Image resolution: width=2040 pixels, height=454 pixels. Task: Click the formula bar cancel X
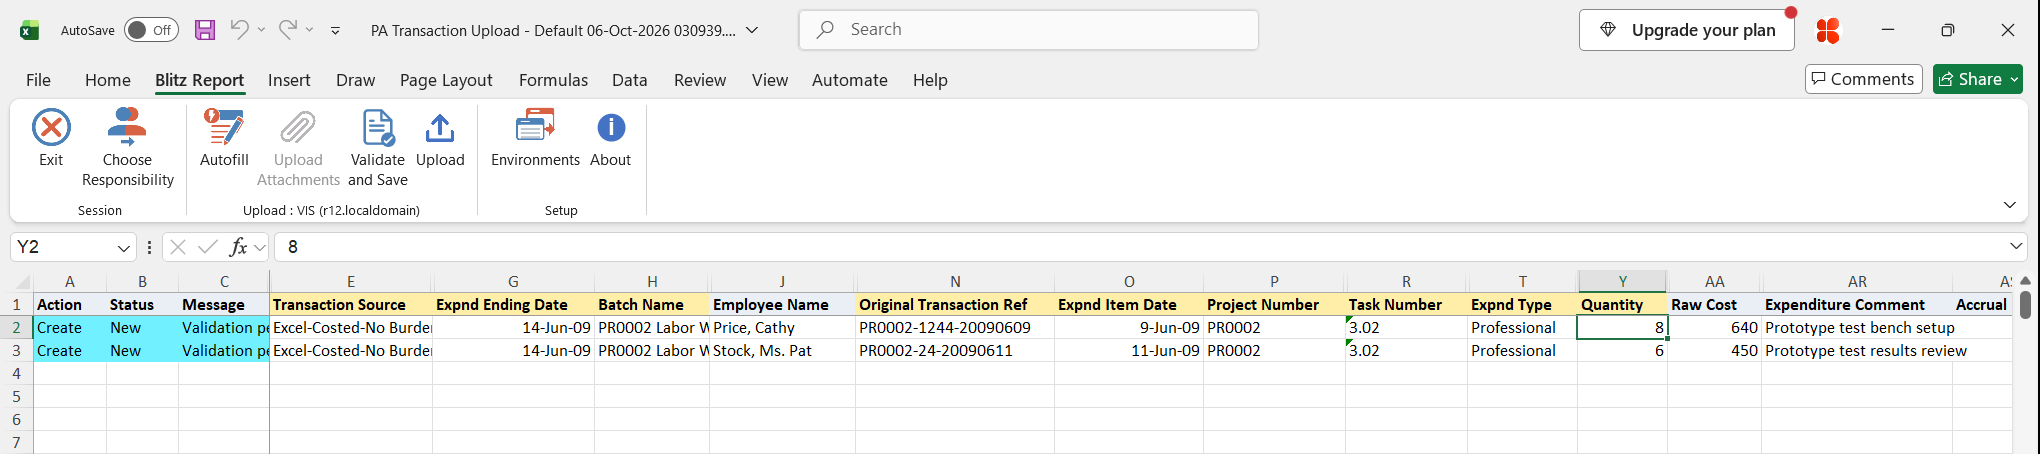point(178,247)
